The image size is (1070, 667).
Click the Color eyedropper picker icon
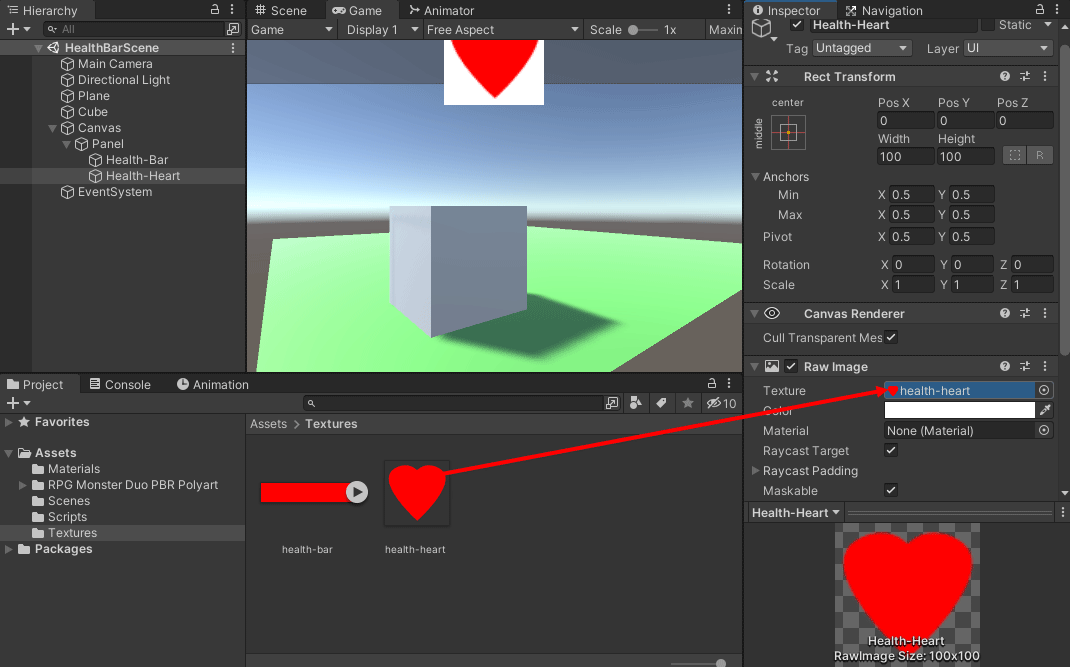[x=1045, y=411]
